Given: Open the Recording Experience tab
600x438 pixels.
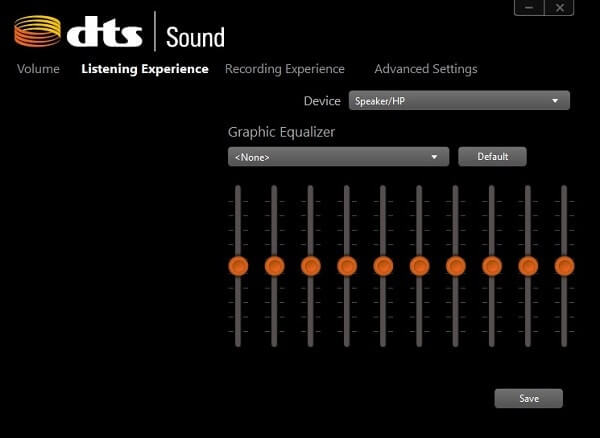Looking at the screenshot, I should coord(285,69).
